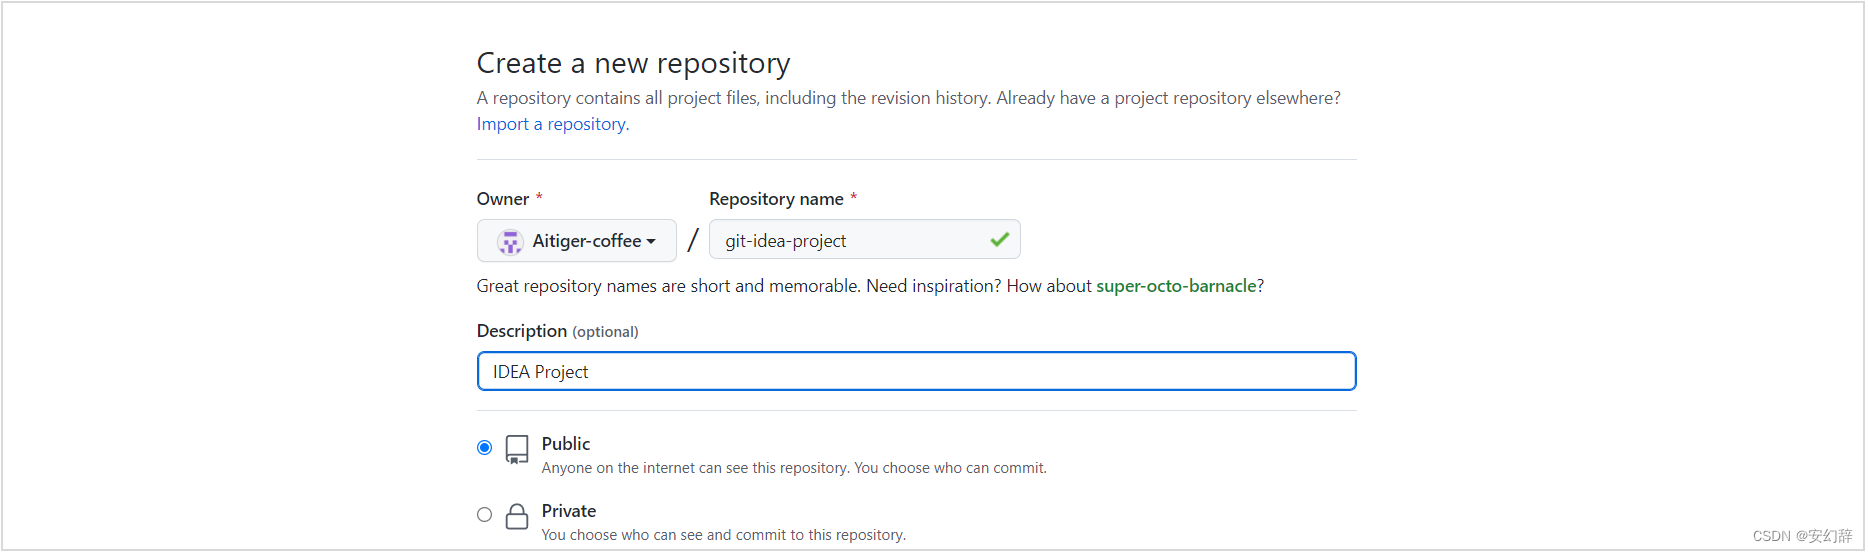The image size is (1868, 553).
Task: Select the Public radio button
Action: click(485, 448)
